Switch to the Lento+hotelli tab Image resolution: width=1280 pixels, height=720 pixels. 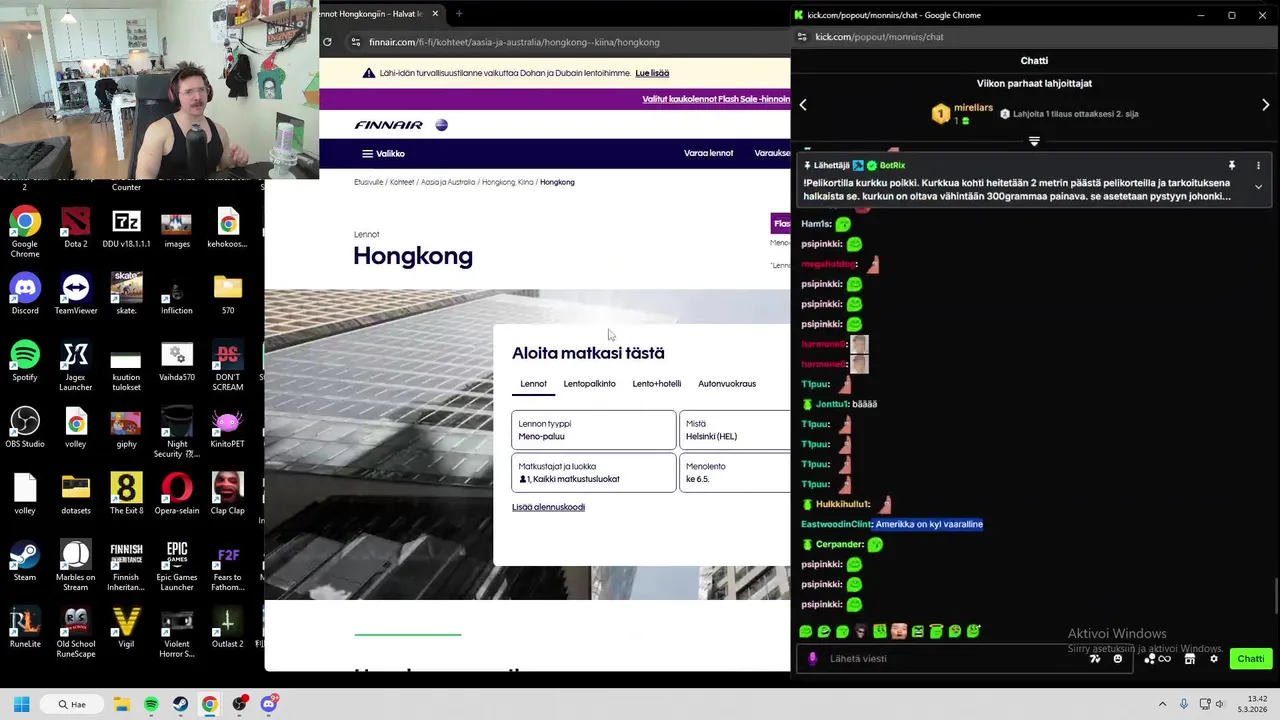tap(656, 384)
